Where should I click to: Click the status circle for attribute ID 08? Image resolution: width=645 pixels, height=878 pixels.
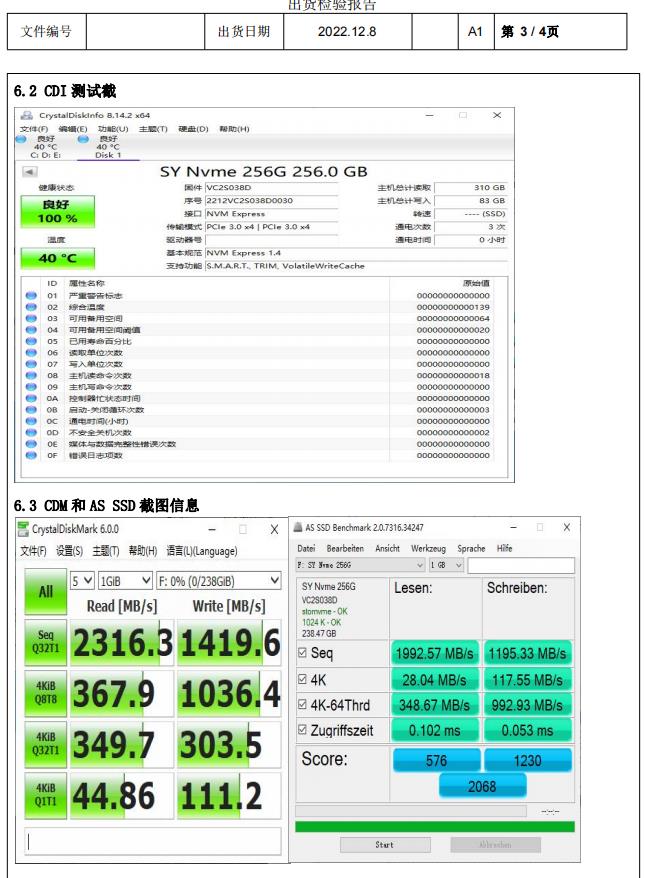click(x=31, y=375)
